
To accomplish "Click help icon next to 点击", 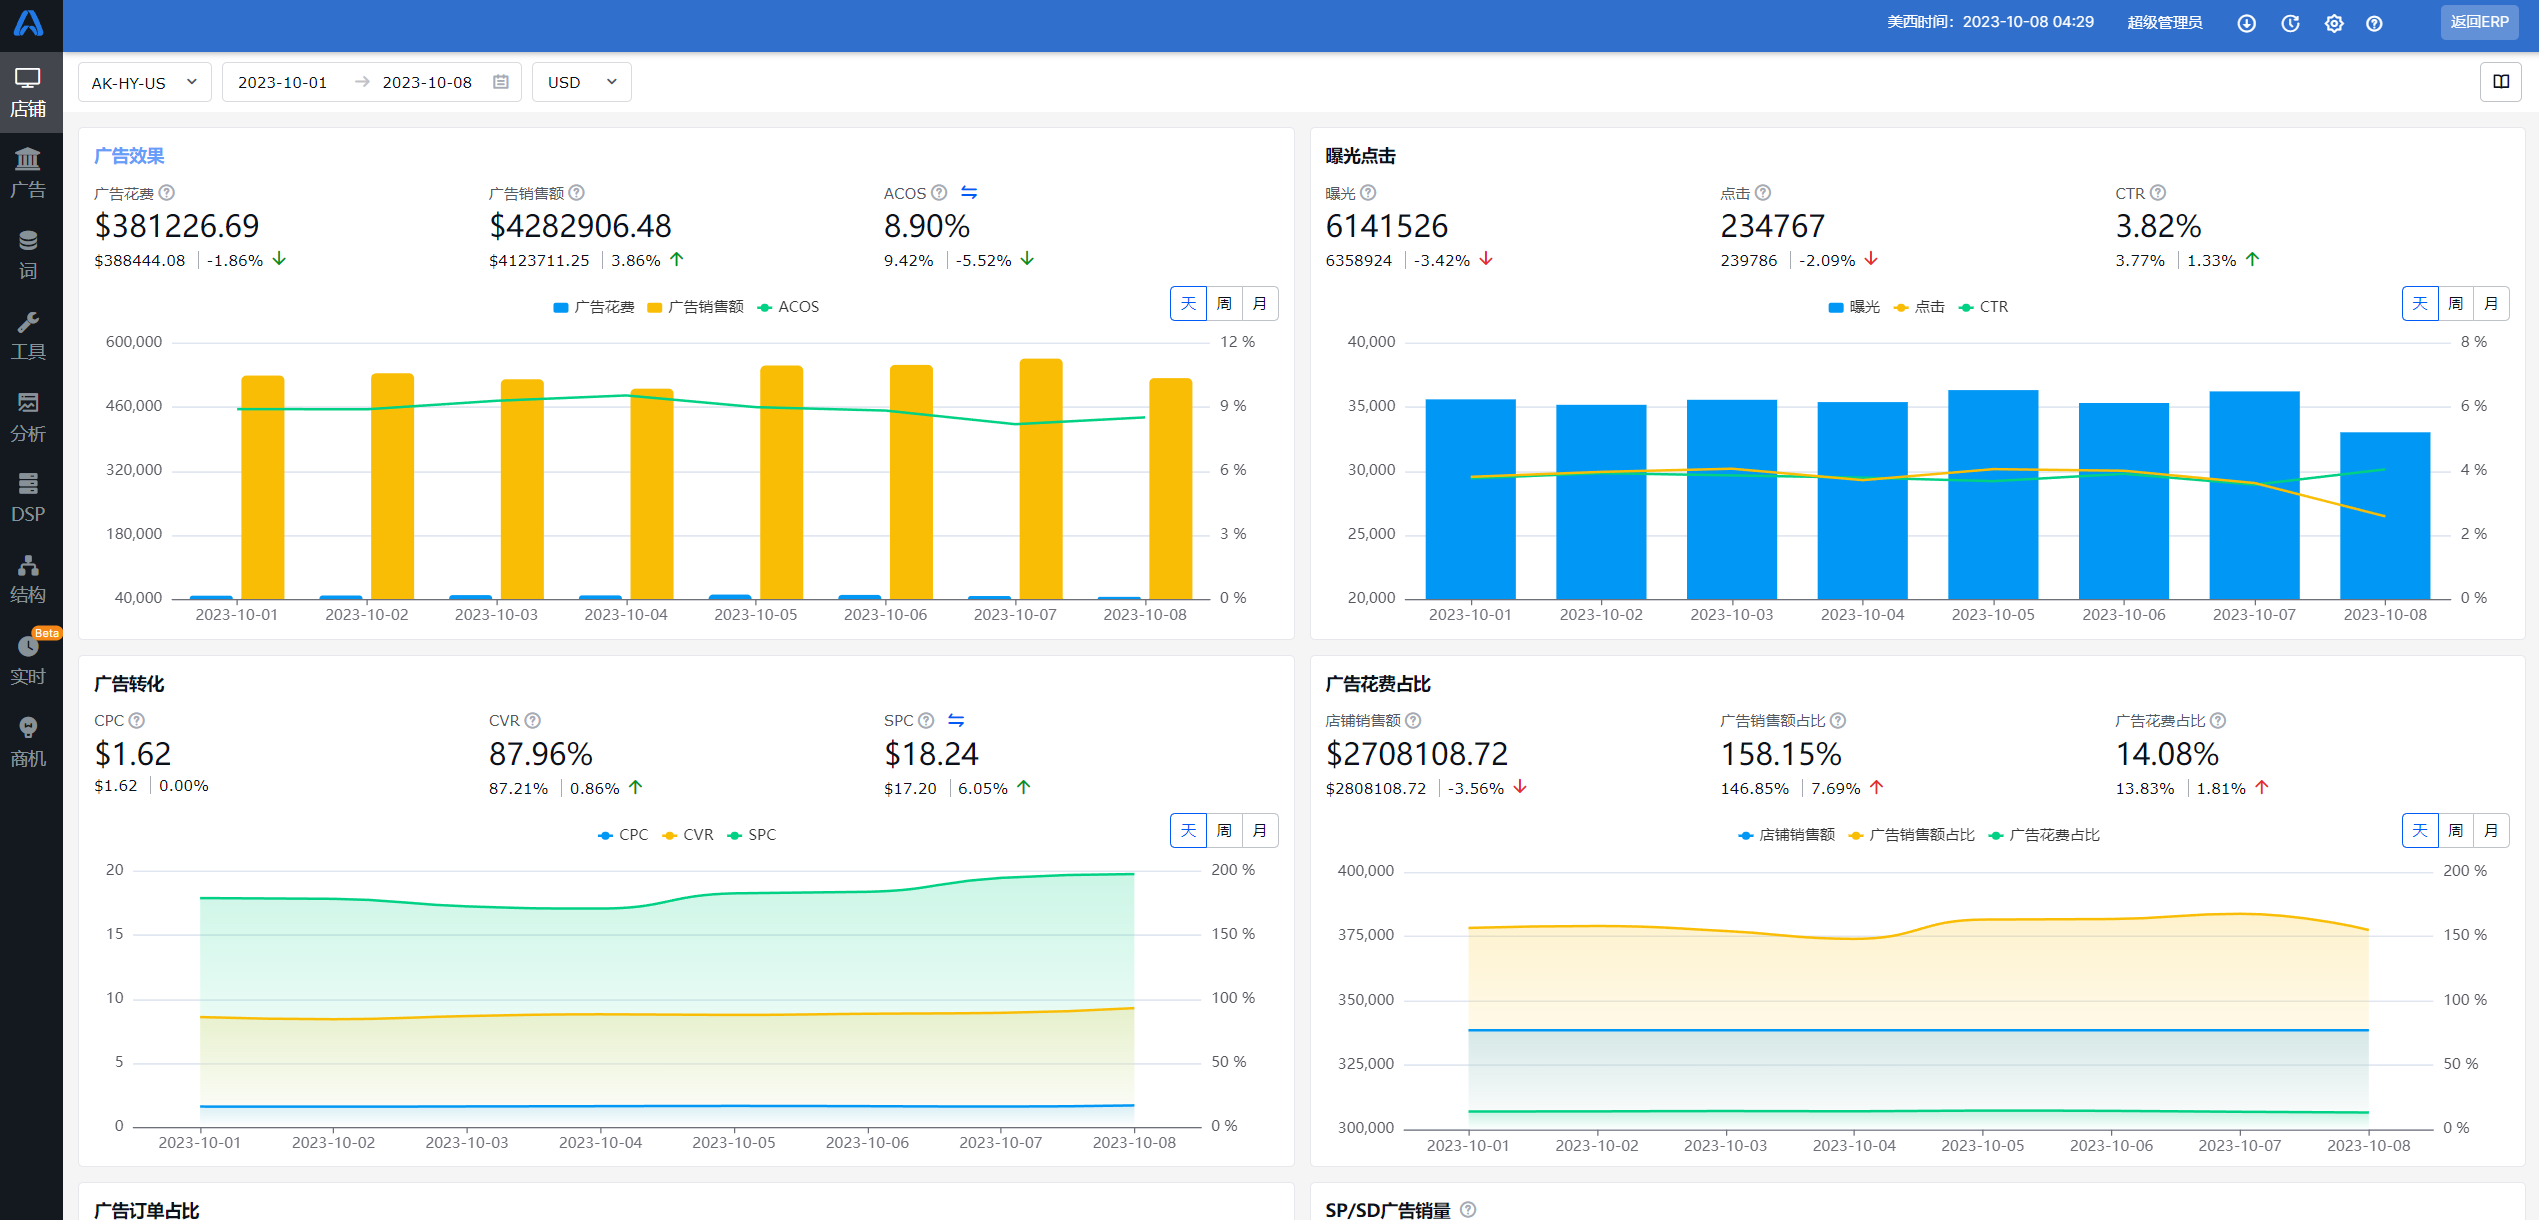I will (x=1762, y=192).
